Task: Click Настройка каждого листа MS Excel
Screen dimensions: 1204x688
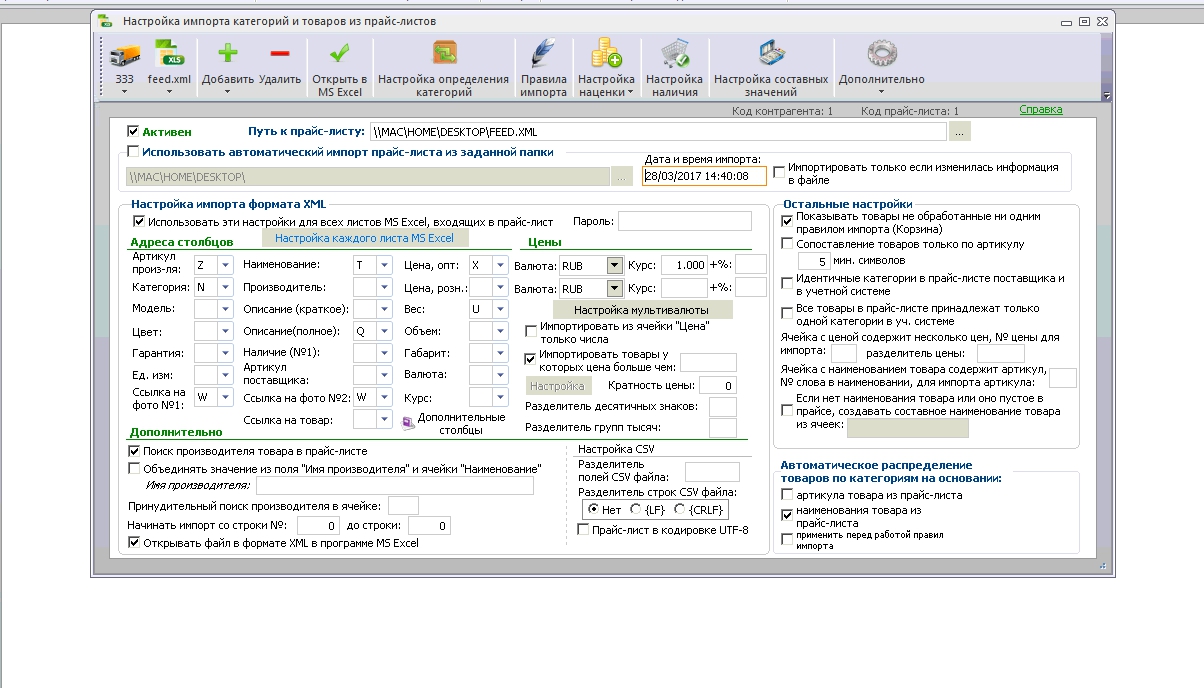Action: 364,238
